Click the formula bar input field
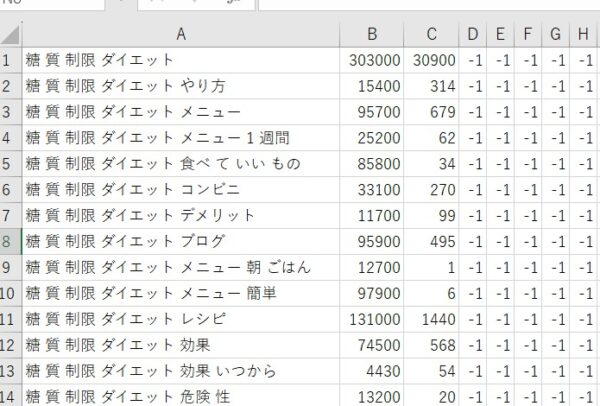This screenshot has width=600, height=406. pos(429,5)
